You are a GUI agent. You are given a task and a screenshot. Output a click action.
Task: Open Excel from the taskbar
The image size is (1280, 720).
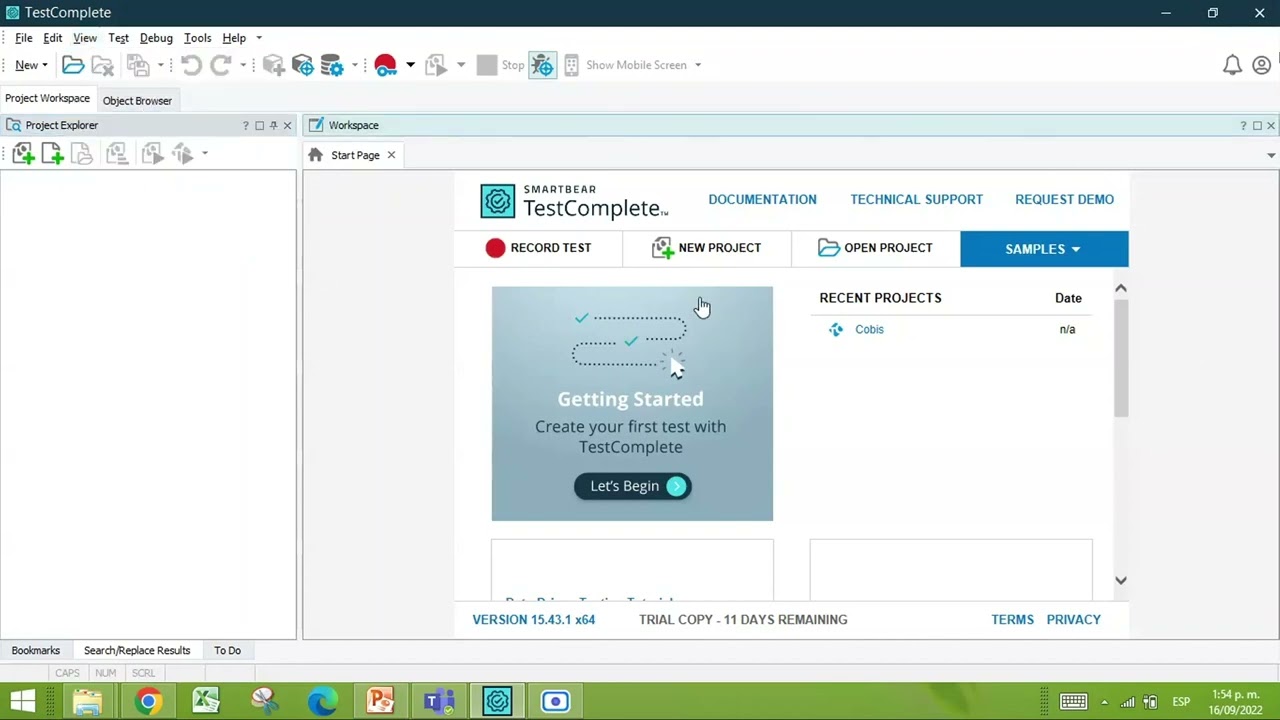206,701
